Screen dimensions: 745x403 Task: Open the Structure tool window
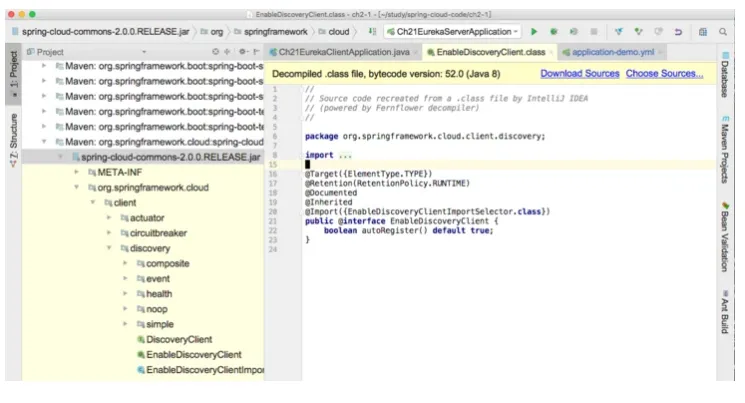[x=14, y=139]
